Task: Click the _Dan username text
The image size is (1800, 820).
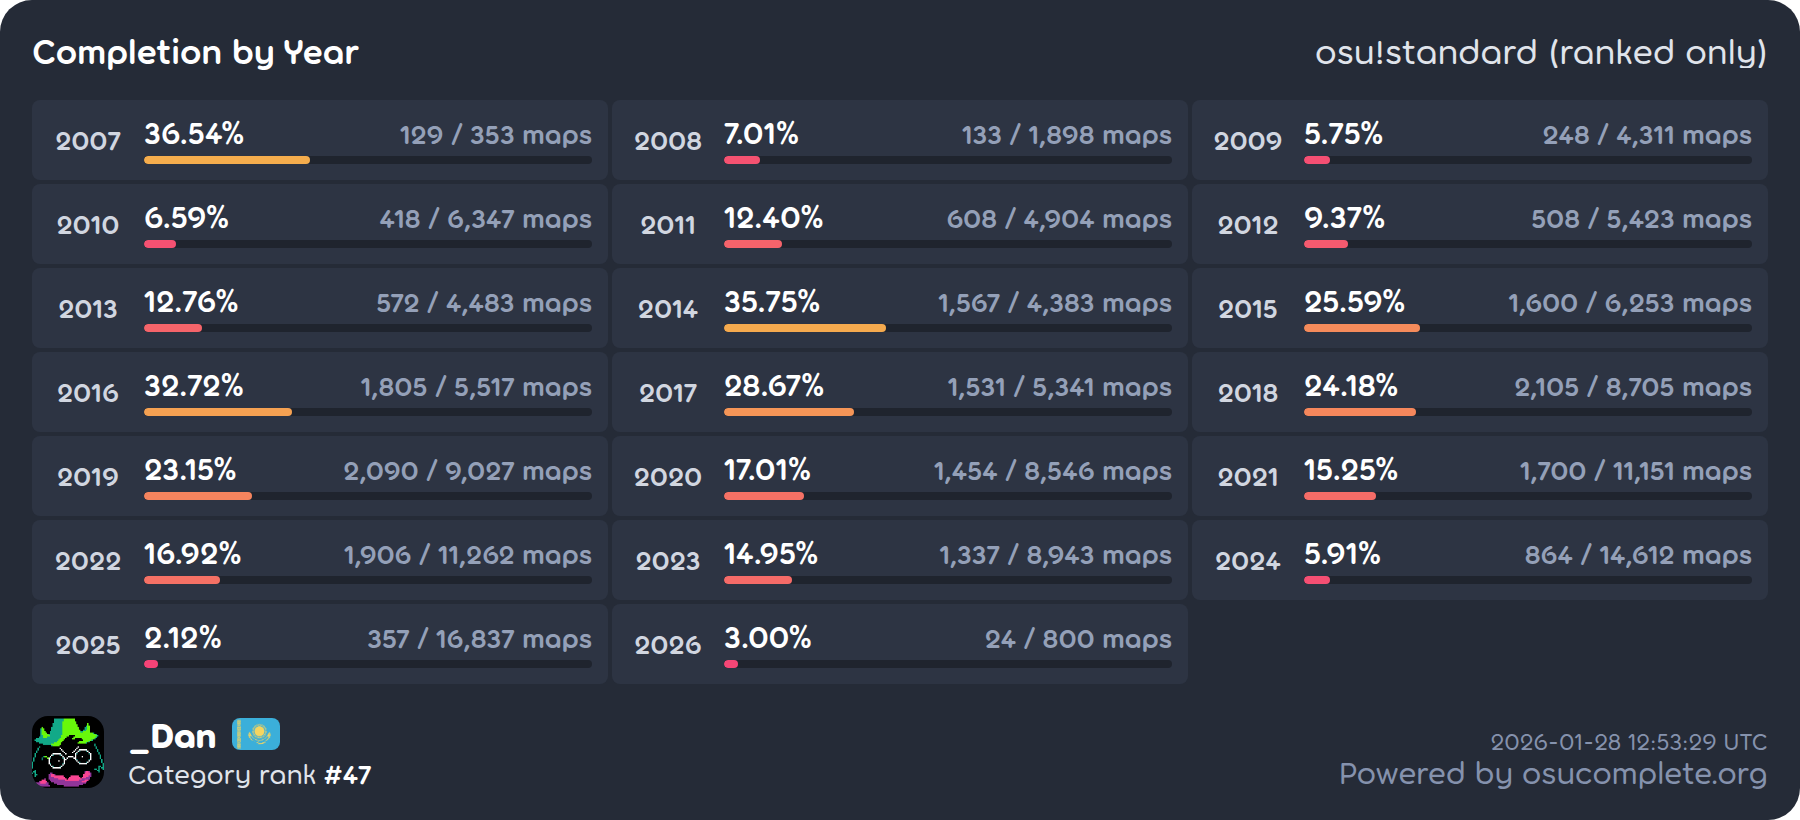Action: (x=173, y=737)
